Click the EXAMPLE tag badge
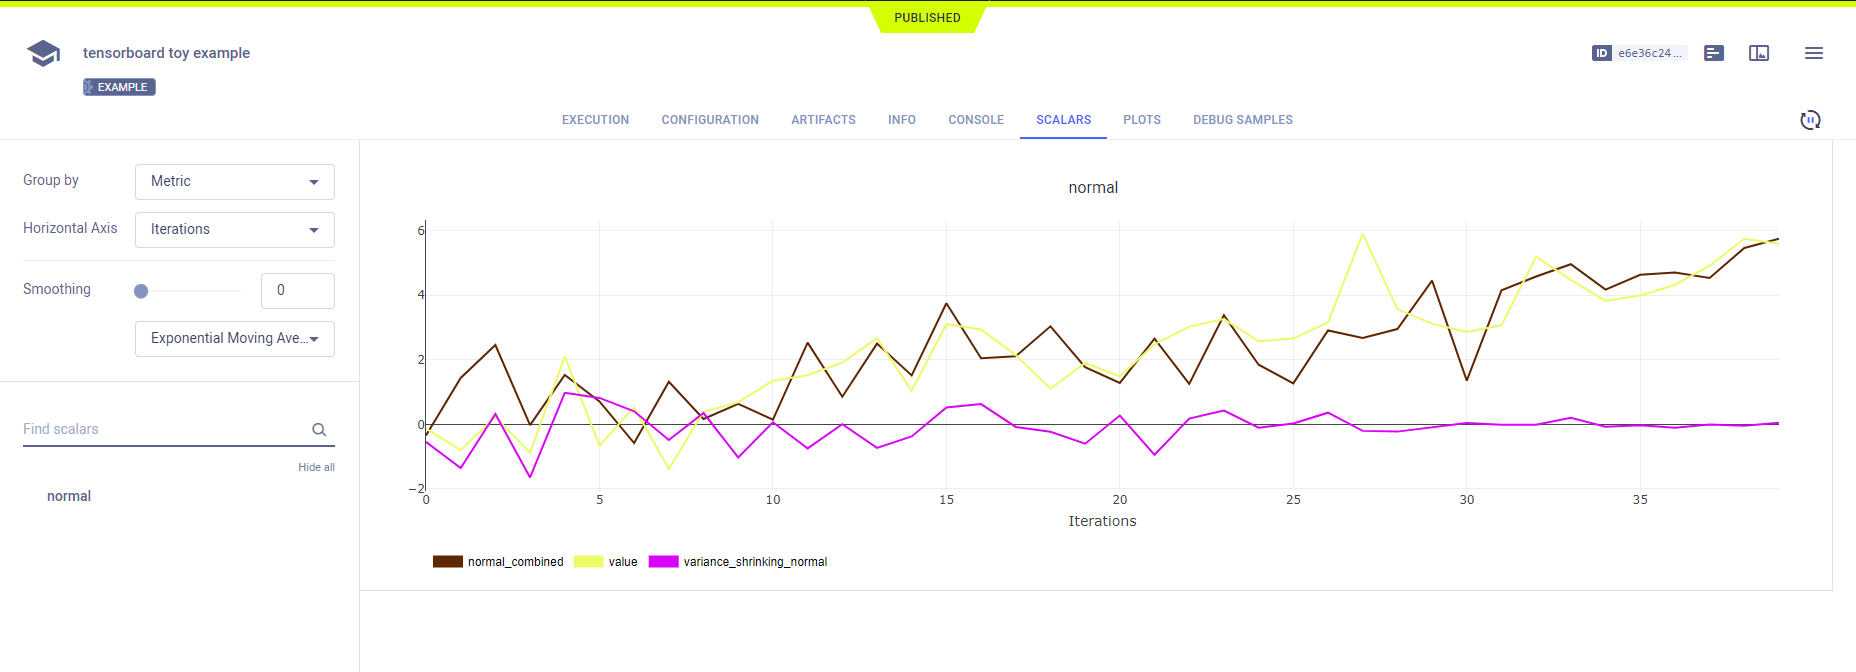The image size is (1856, 672). point(119,87)
